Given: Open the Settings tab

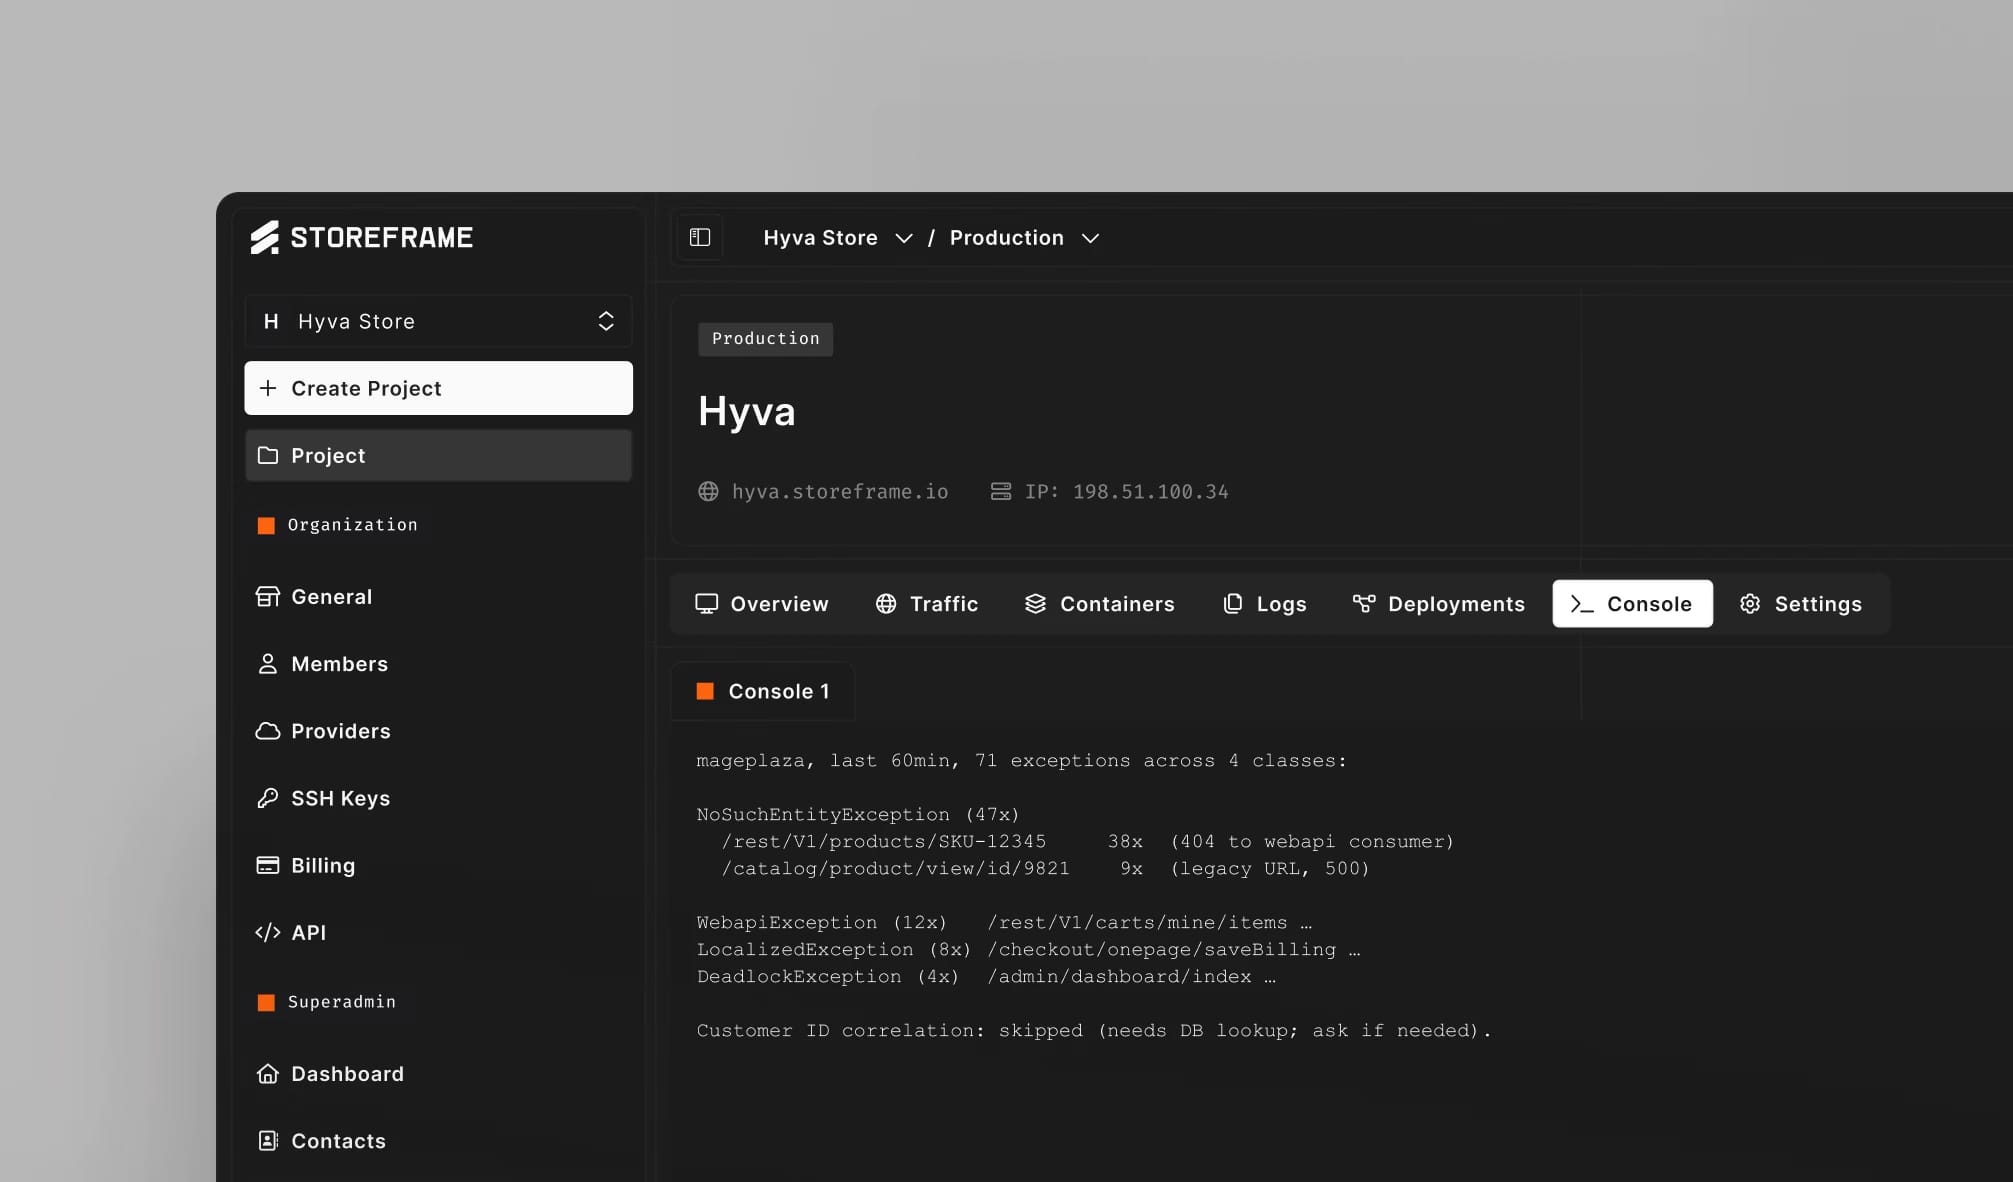Looking at the screenshot, I should click(x=1801, y=604).
